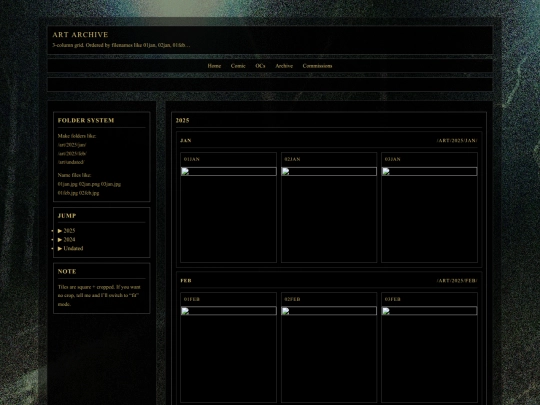Go to the Comic page

point(238,66)
